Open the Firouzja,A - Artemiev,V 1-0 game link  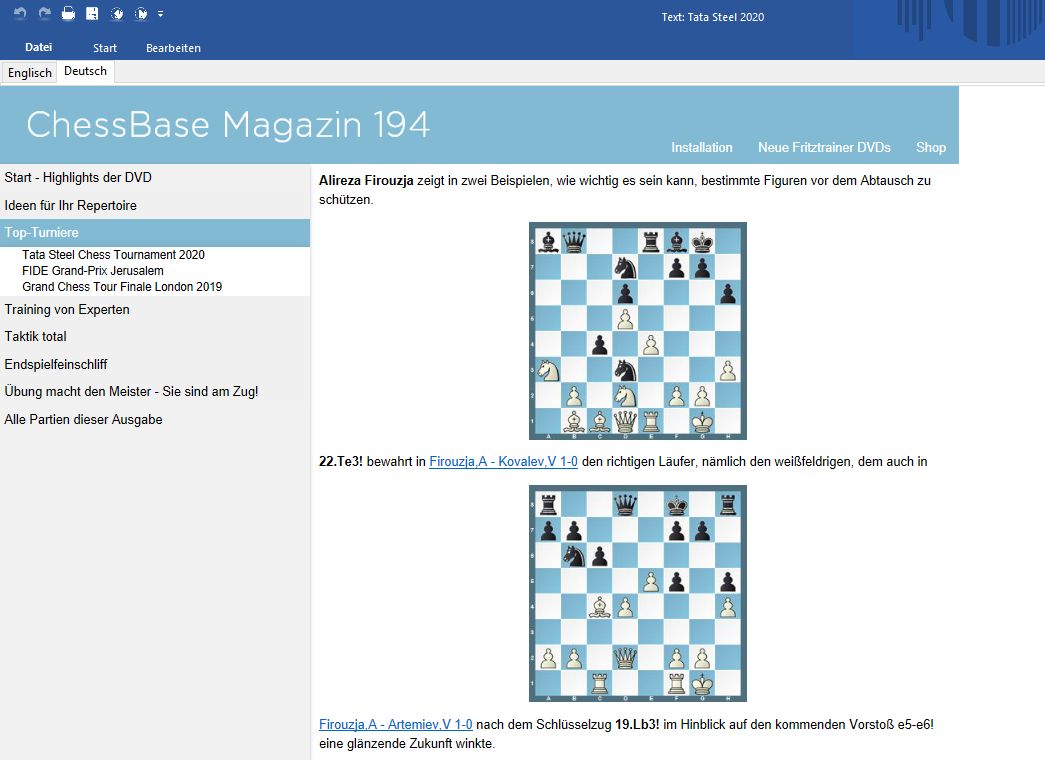tap(396, 724)
